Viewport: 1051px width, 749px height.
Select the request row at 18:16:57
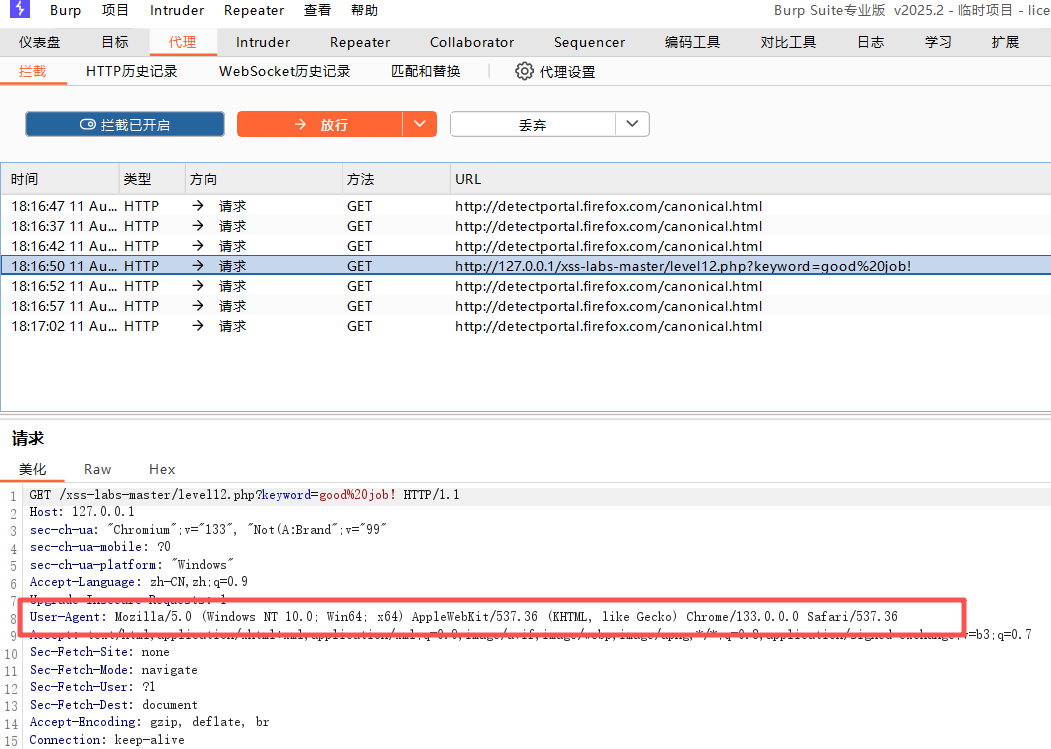(526, 306)
